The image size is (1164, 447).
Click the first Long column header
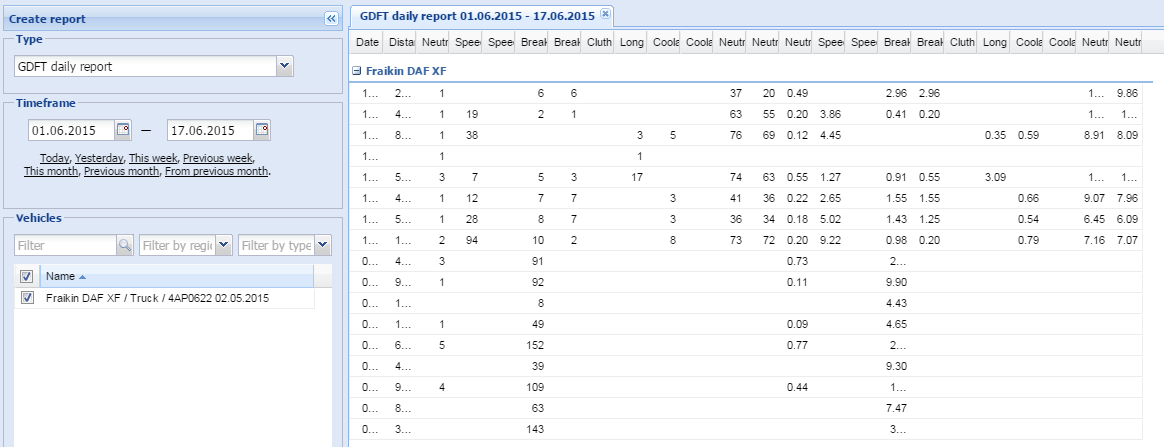tap(630, 43)
